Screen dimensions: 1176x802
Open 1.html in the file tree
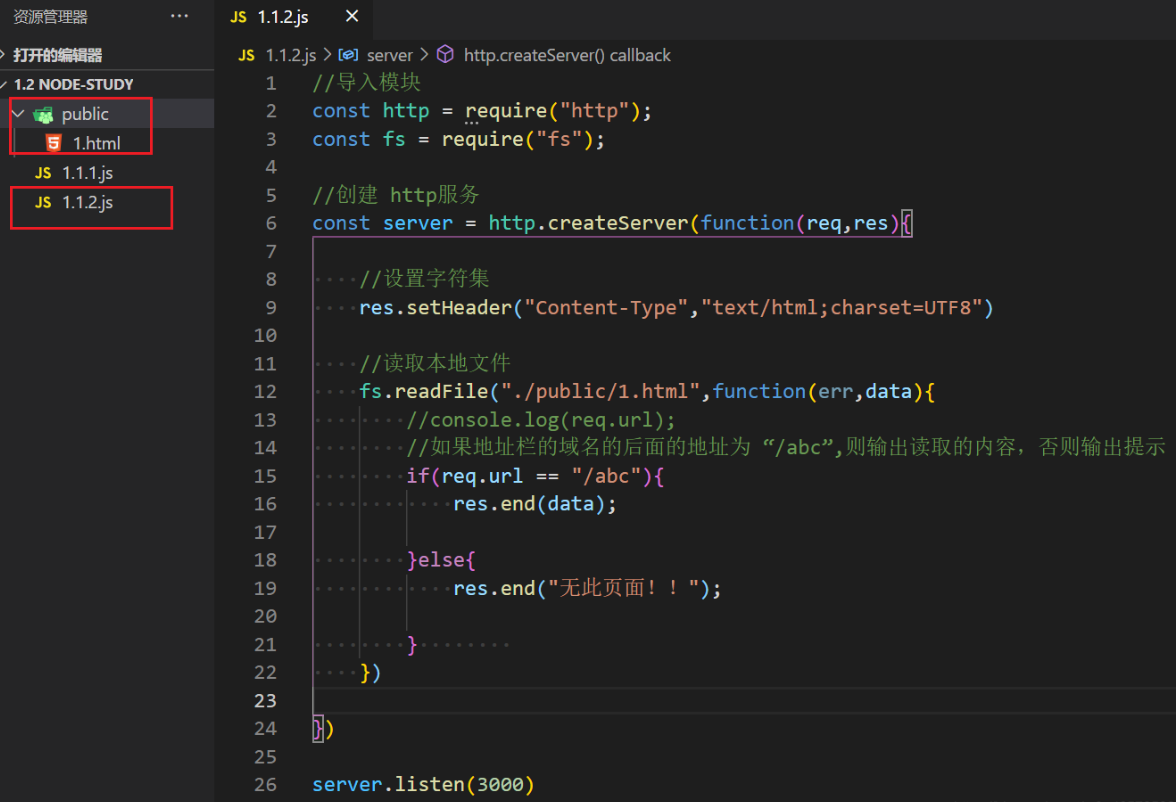96,143
